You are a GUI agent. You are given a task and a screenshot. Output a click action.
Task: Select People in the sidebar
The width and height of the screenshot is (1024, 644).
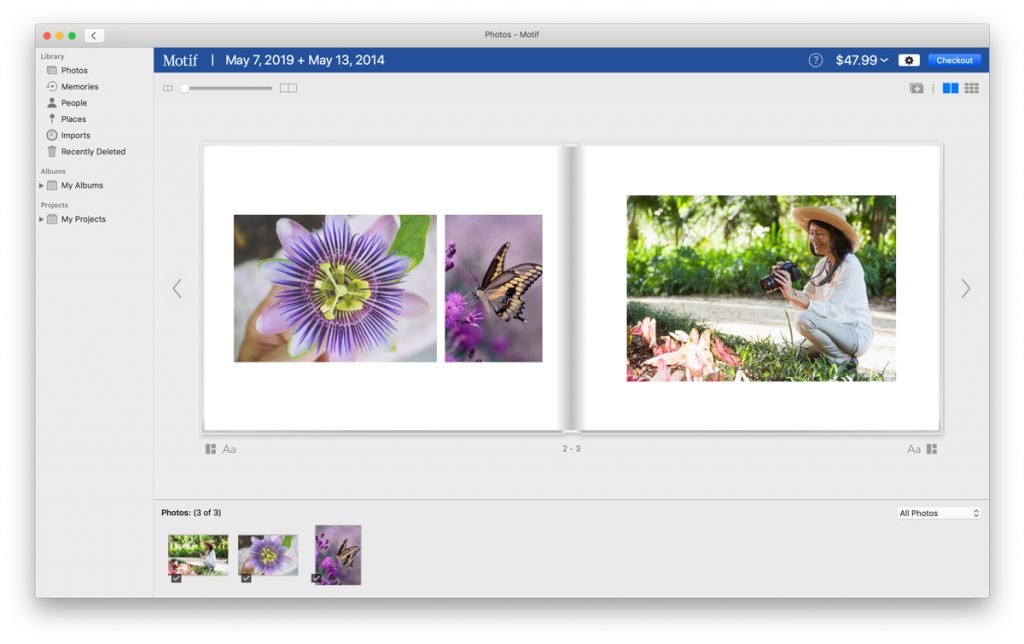67,103
